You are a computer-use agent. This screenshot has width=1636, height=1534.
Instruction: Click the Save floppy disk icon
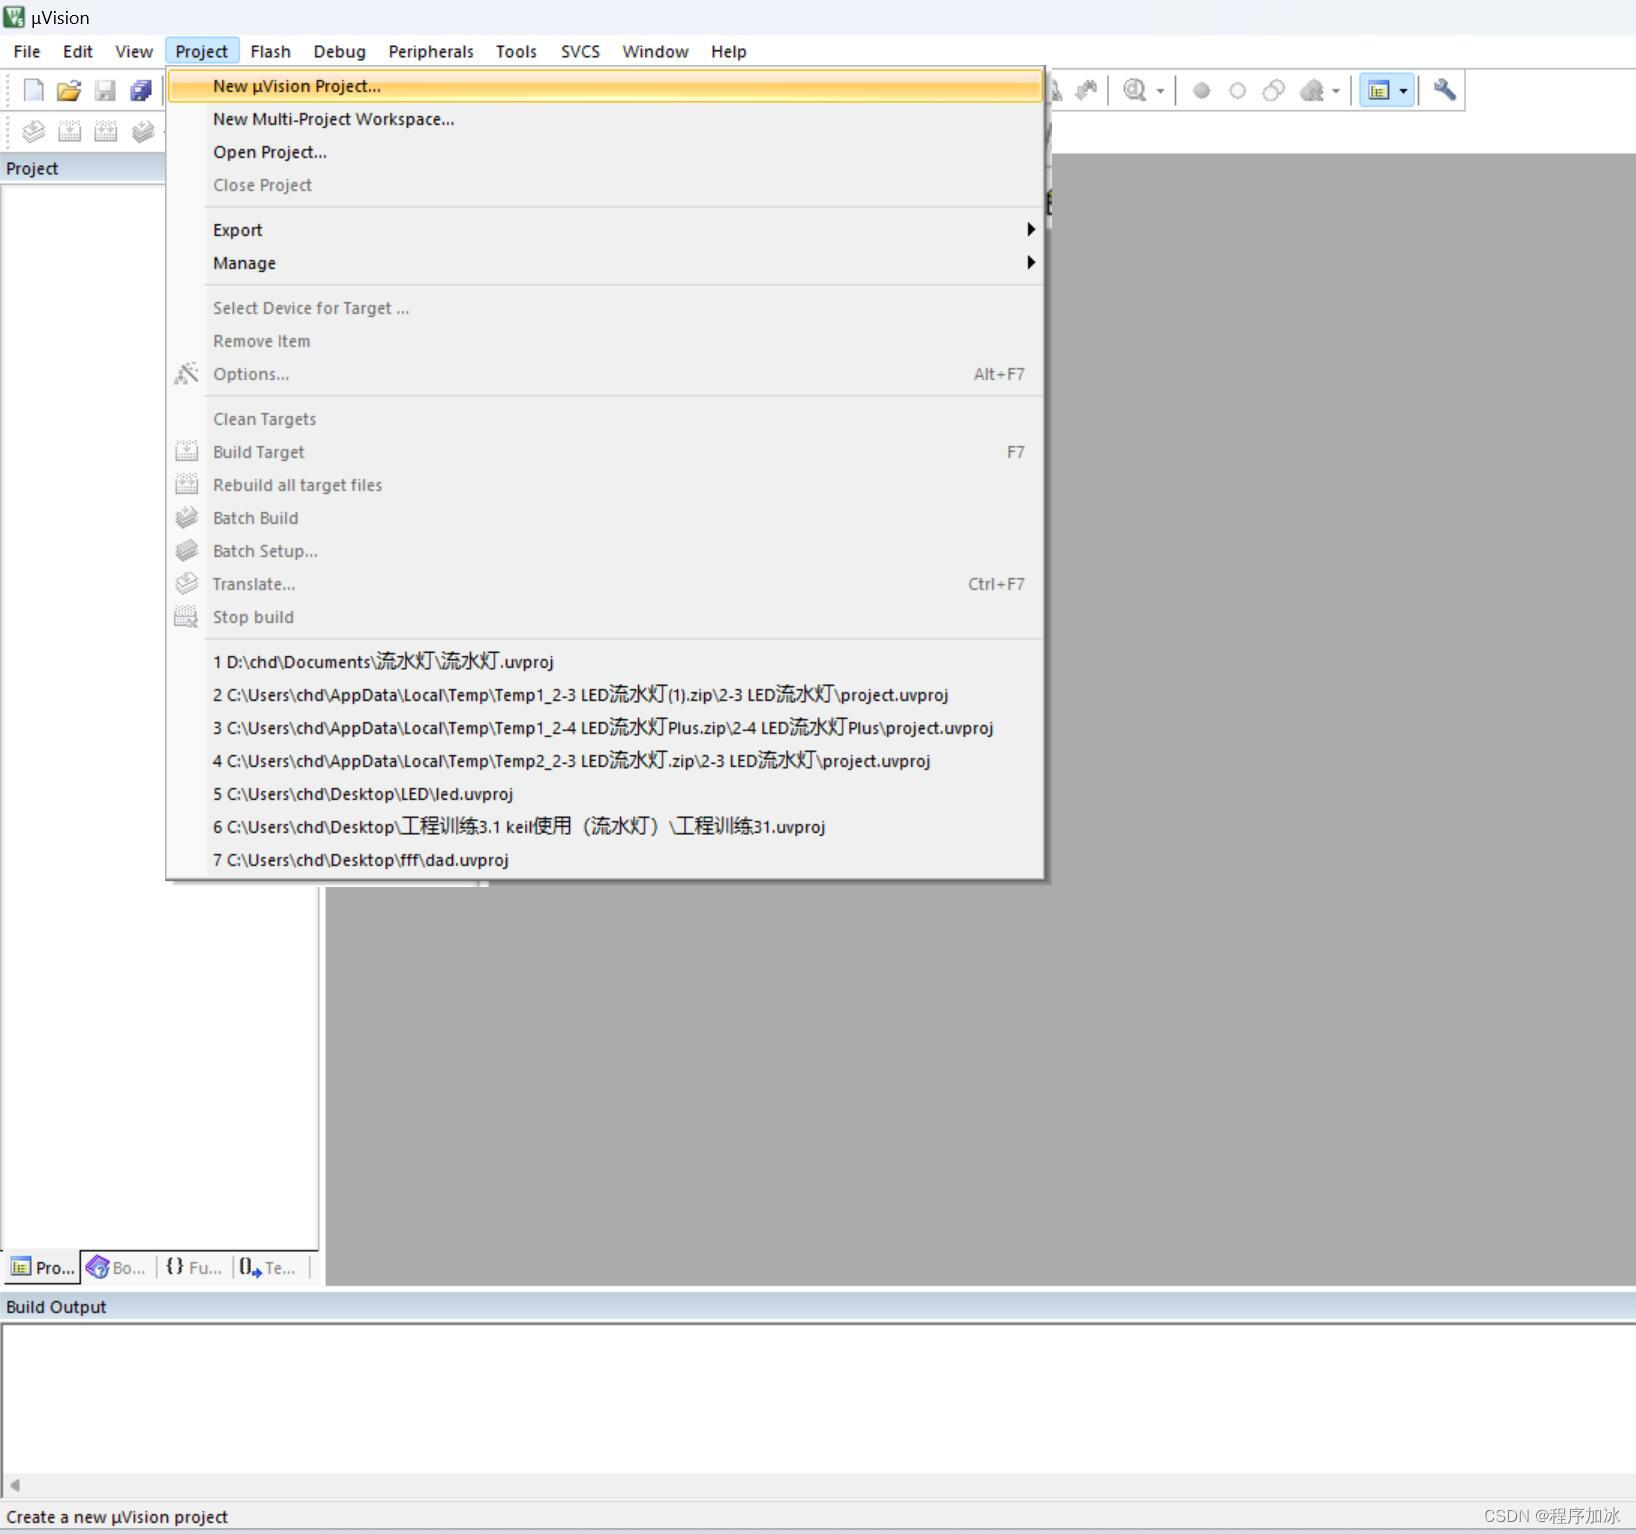104,91
